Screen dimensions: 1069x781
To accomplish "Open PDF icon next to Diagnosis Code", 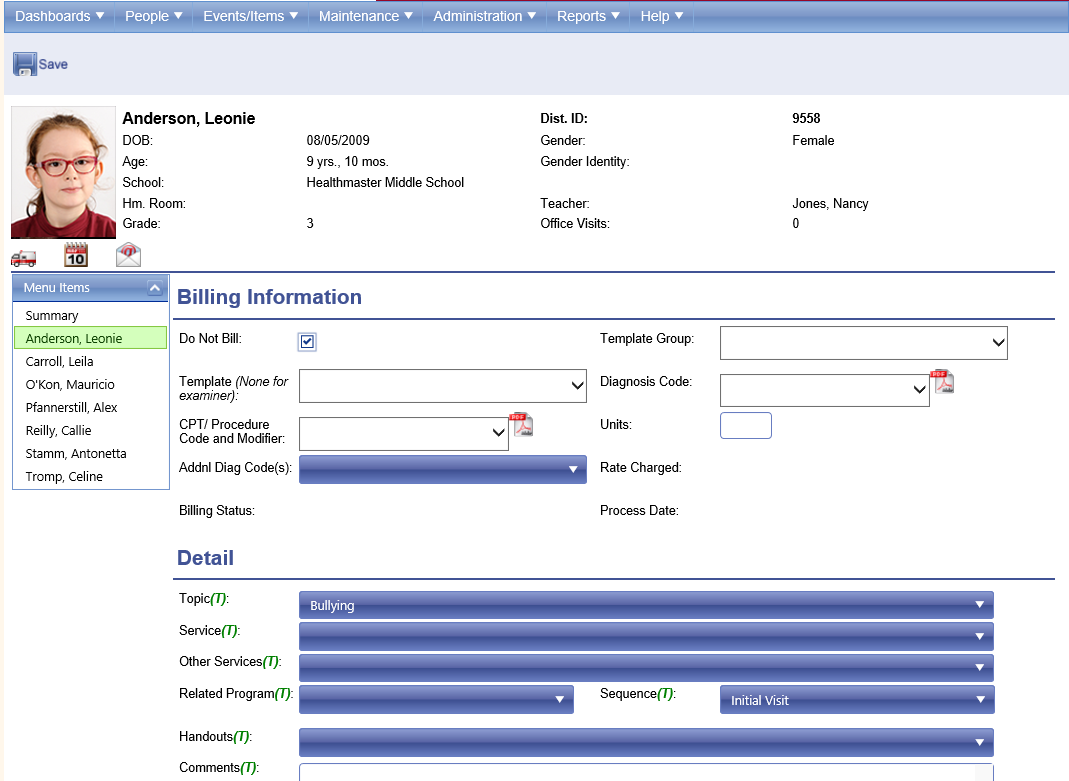I will [942, 381].
